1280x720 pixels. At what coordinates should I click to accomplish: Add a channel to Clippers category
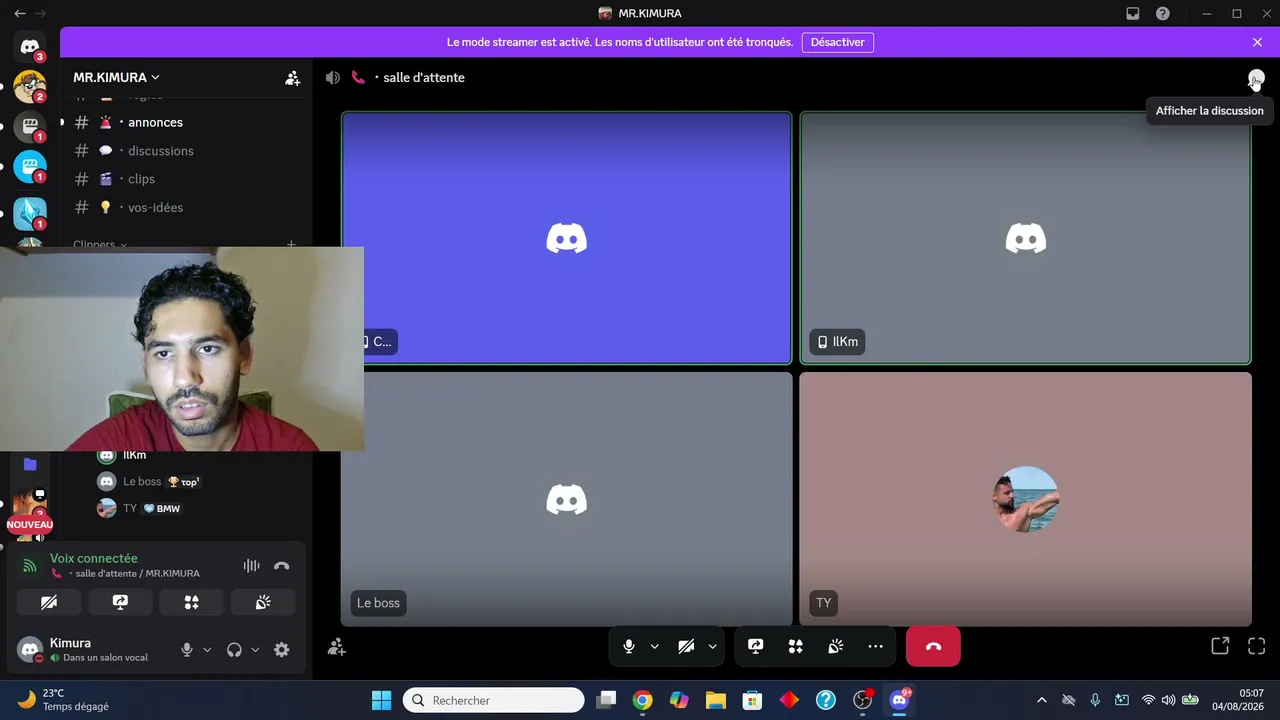(x=291, y=244)
